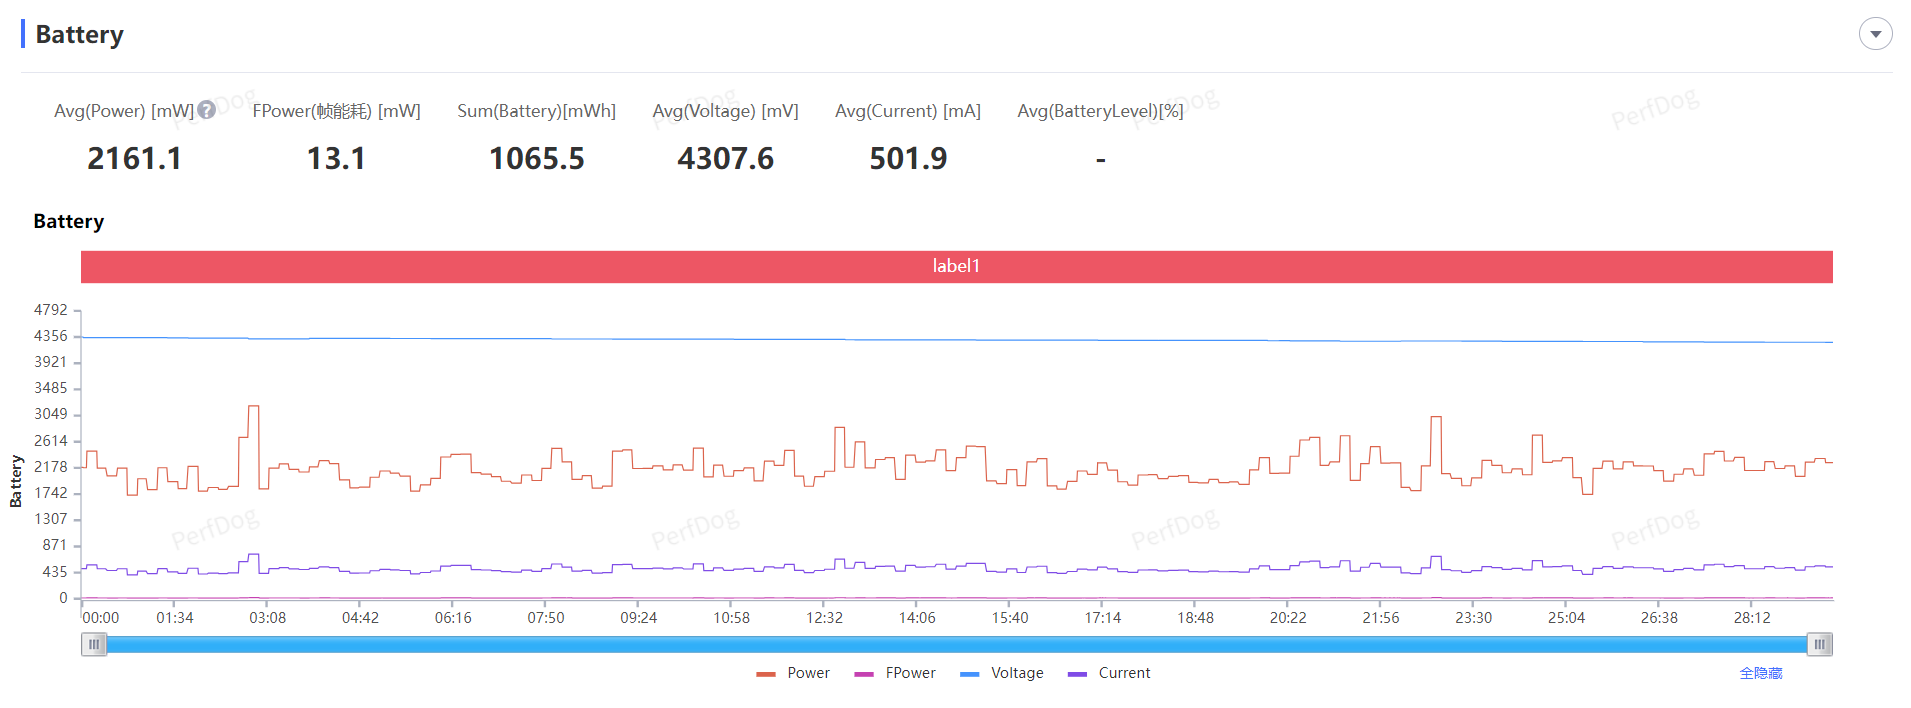1911x708 pixels.
Task: Toggle the Voltage legend entry
Action: tap(1002, 673)
